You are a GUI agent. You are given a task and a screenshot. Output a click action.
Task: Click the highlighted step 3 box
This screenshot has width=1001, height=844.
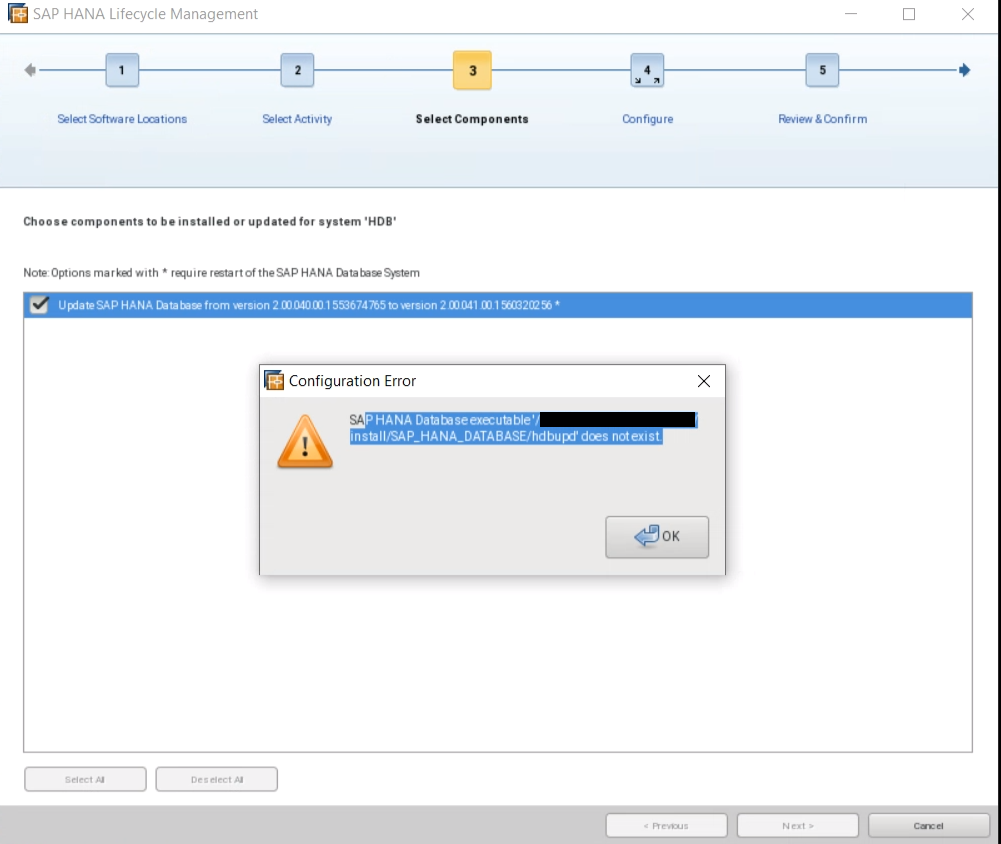[472, 70]
